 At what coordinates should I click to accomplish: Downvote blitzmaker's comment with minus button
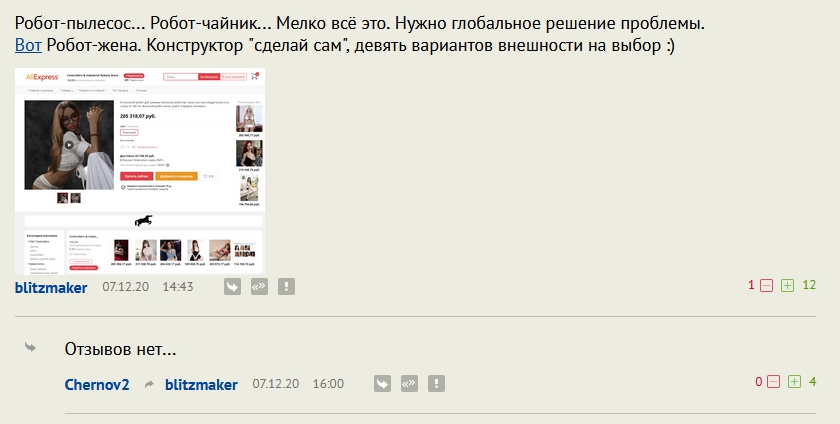pos(767,285)
